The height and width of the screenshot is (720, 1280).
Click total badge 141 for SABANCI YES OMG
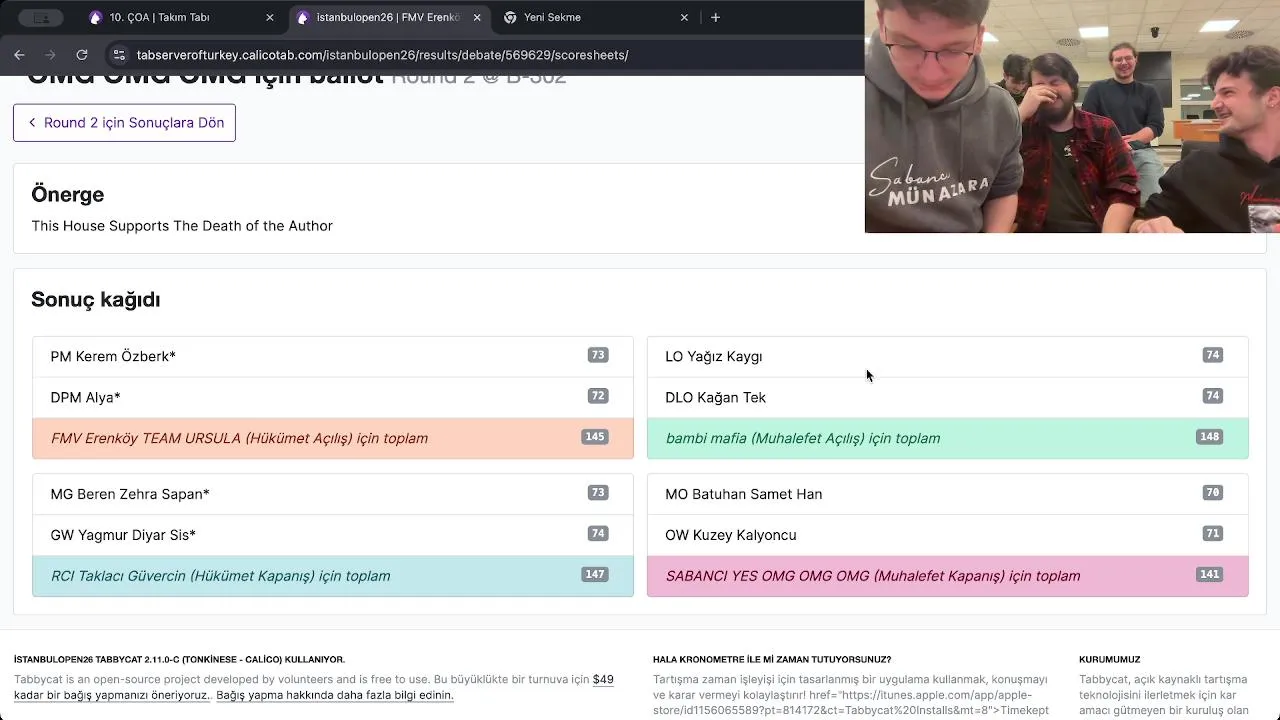pyautogui.click(x=1210, y=575)
